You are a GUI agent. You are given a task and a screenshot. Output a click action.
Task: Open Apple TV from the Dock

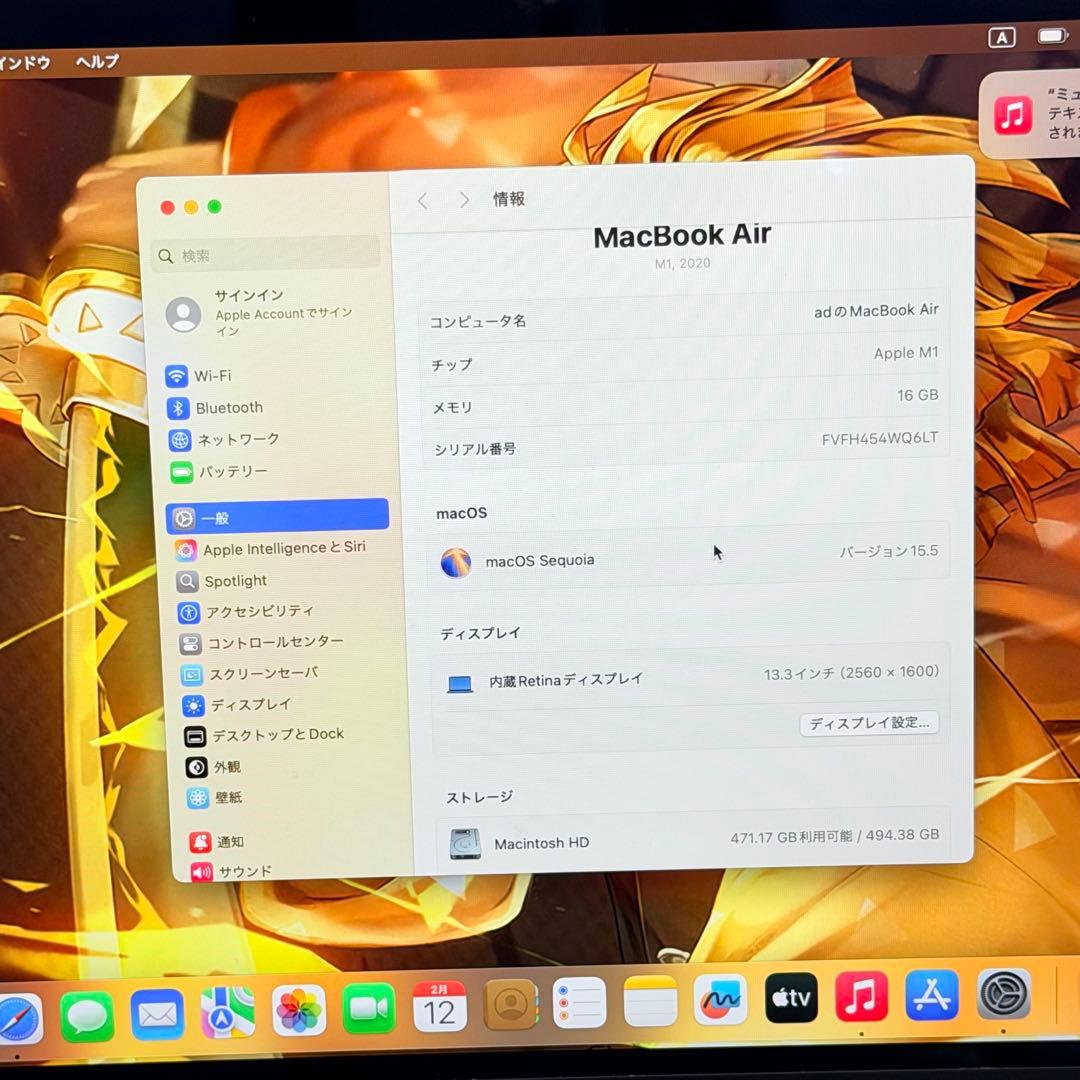tap(791, 997)
